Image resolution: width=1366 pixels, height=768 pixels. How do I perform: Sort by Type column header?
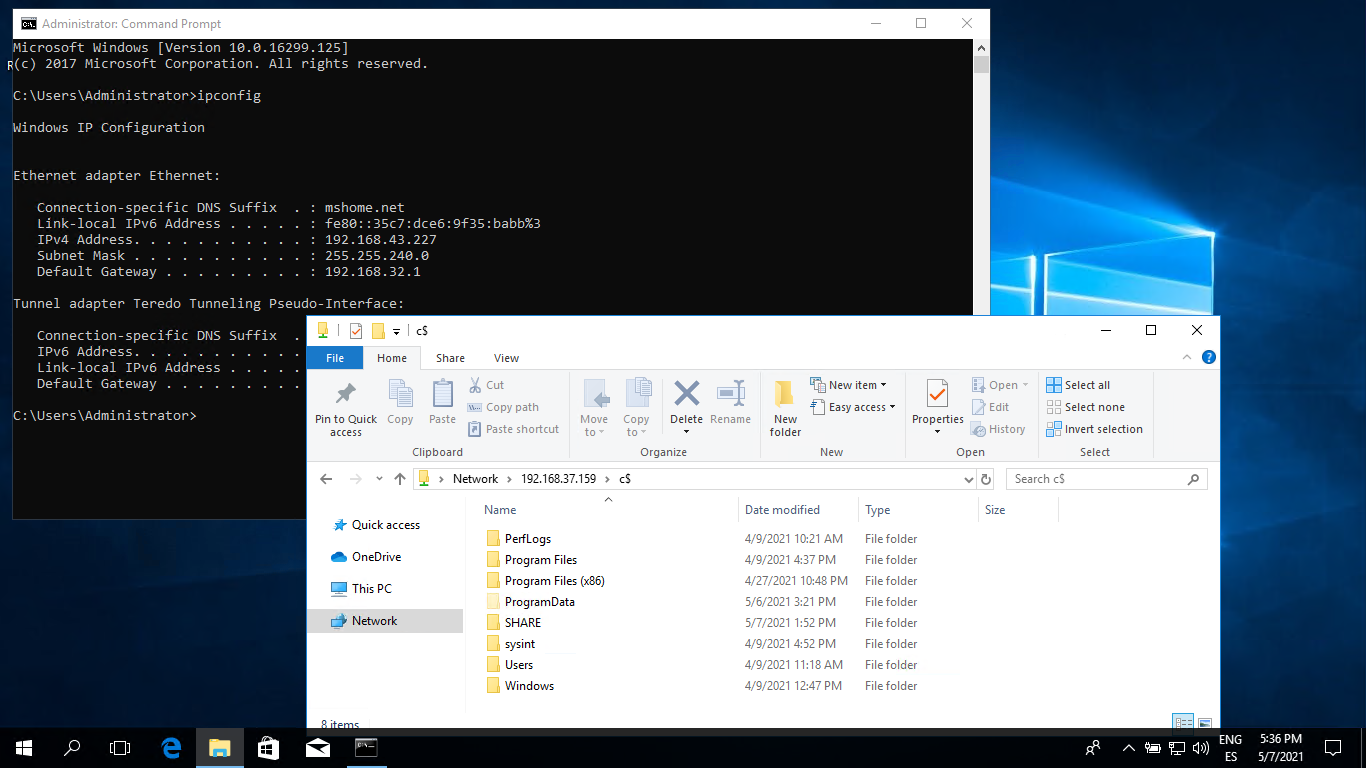pyautogui.click(x=917, y=510)
